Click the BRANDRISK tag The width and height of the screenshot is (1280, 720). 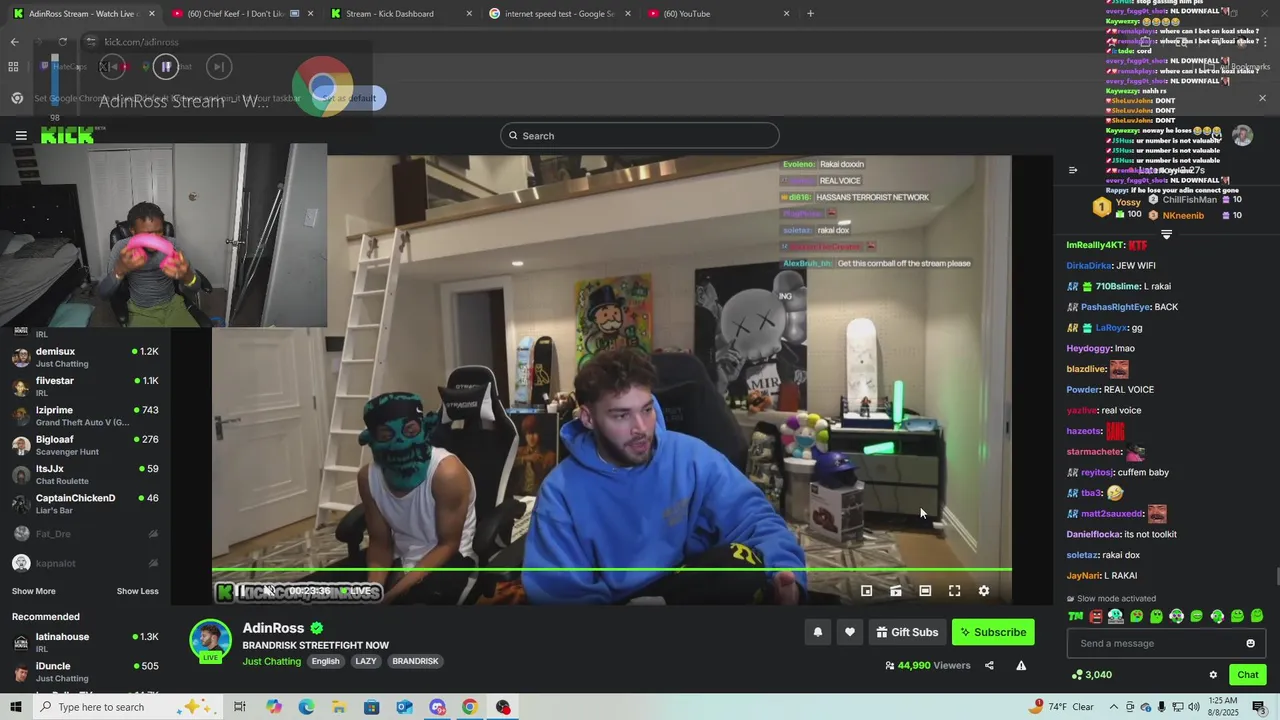(x=415, y=661)
